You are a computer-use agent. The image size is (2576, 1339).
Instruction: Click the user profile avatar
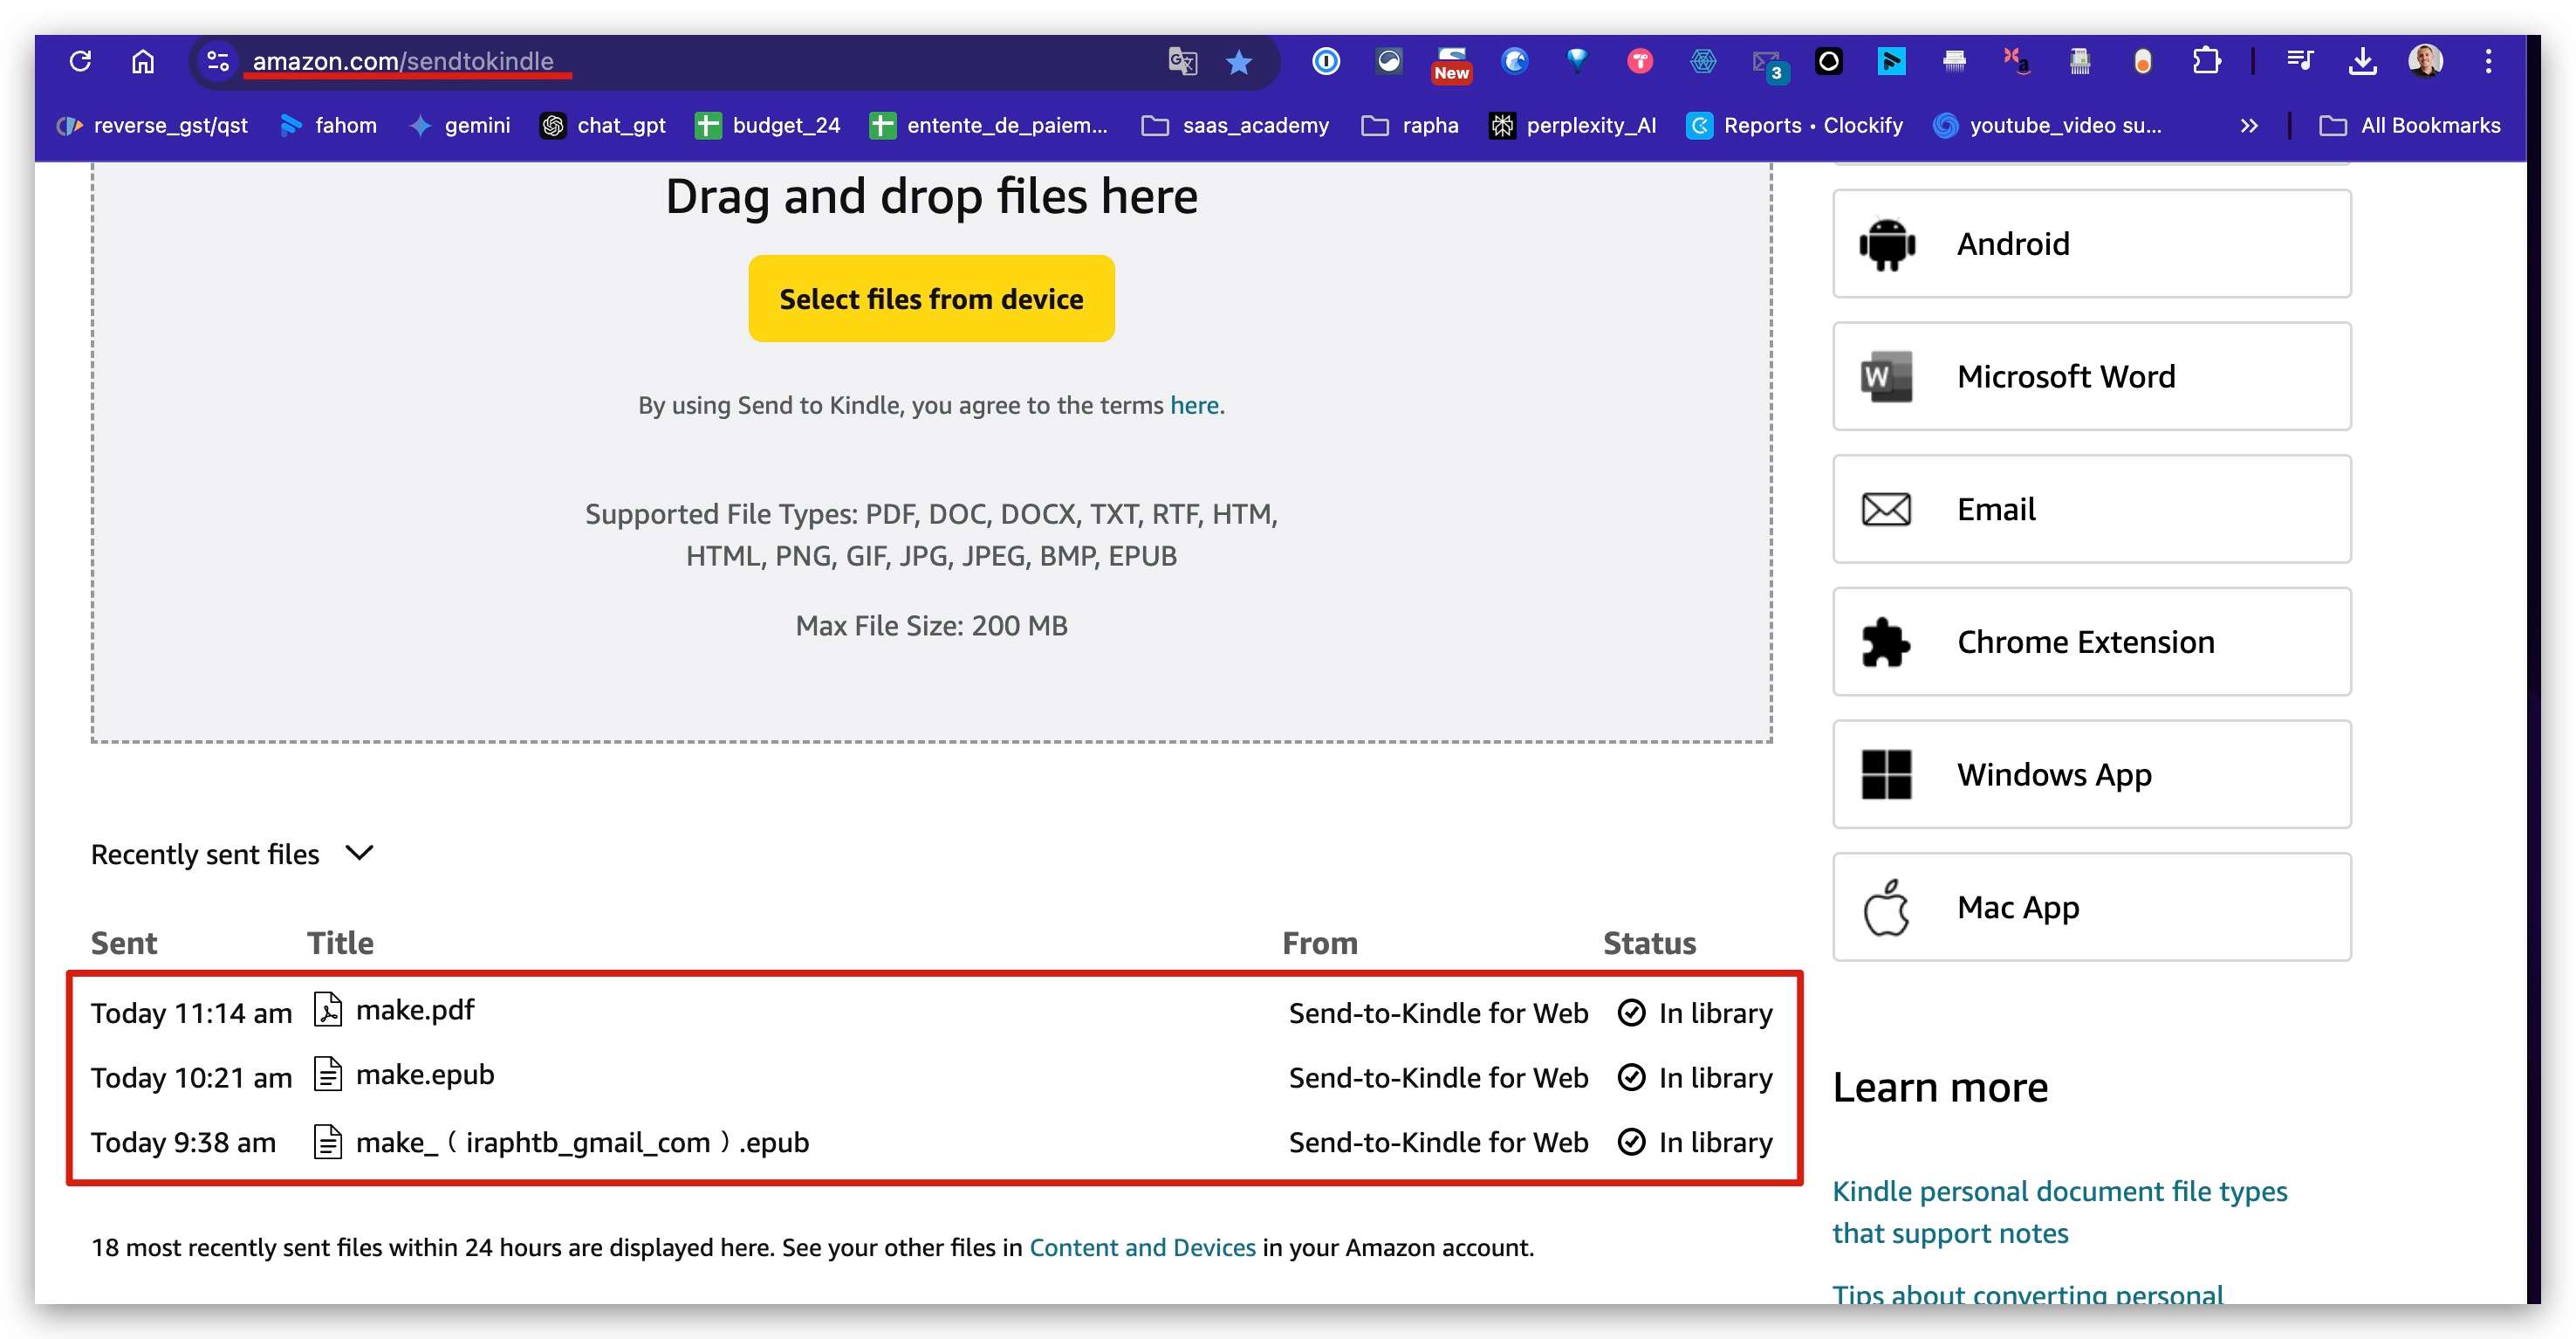(x=2425, y=61)
